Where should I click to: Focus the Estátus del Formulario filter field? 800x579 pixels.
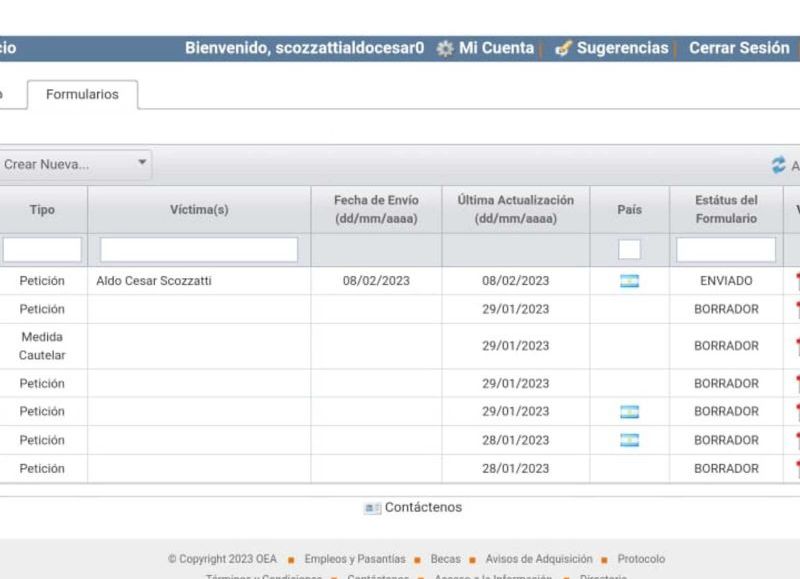pyautogui.click(x=726, y=250)
